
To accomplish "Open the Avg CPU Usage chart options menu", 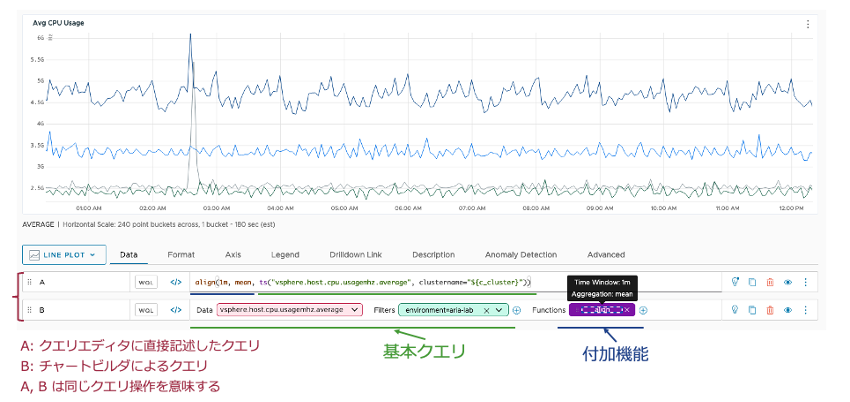I will point(808,24).
